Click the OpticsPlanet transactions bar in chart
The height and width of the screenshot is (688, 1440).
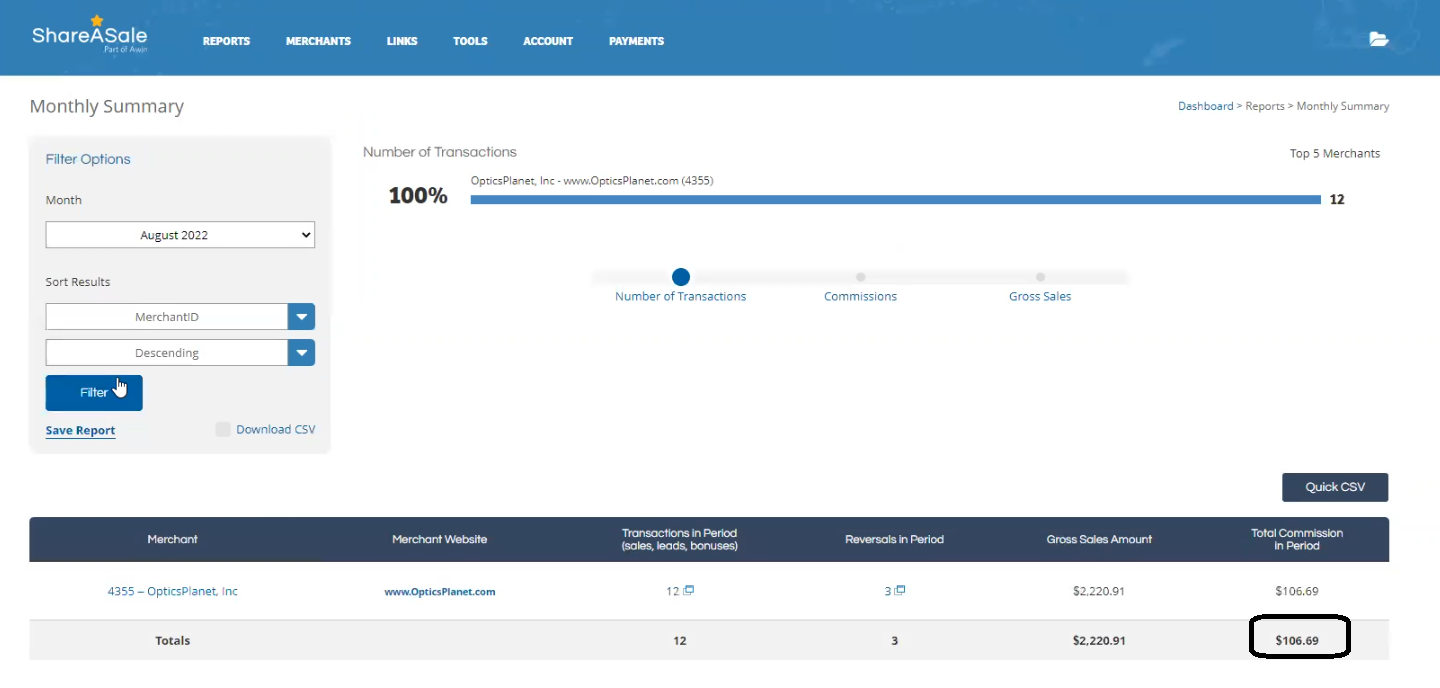(x=896, y=199)
